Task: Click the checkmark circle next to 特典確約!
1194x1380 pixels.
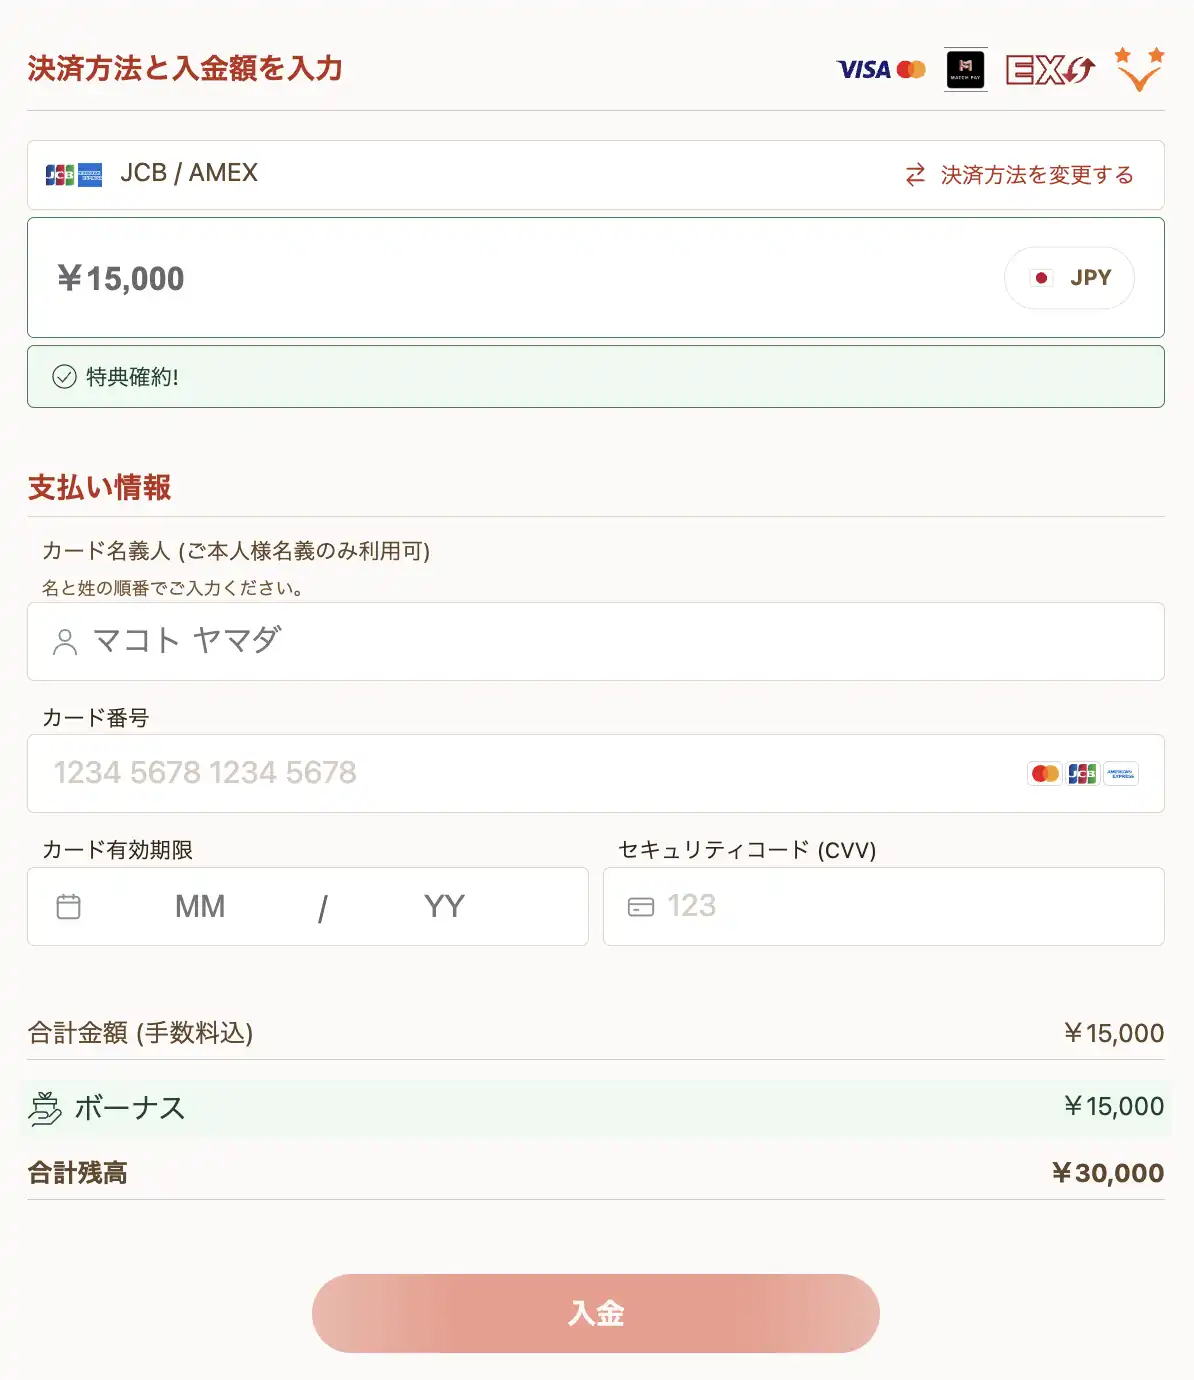Action: tap(64, 377)
